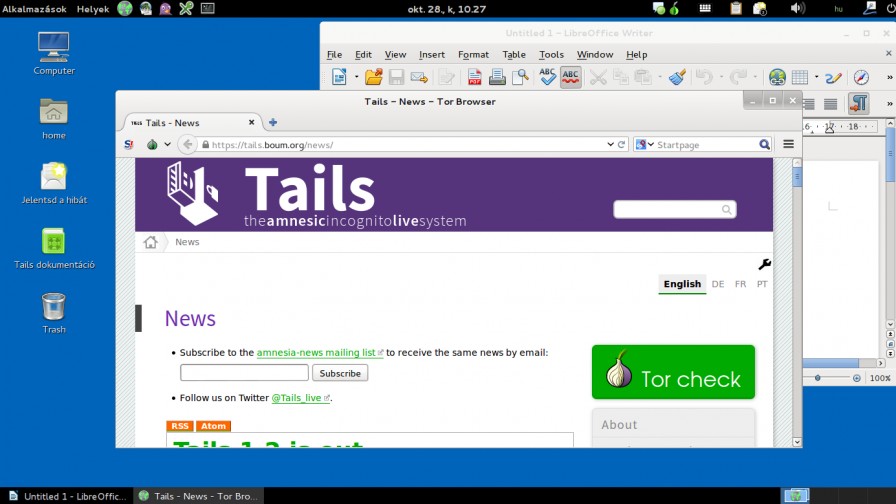Screen dimensions: 896x504
Task: Click the Clone Formatting paintbrush icon
Action: [x=677, y=77]
